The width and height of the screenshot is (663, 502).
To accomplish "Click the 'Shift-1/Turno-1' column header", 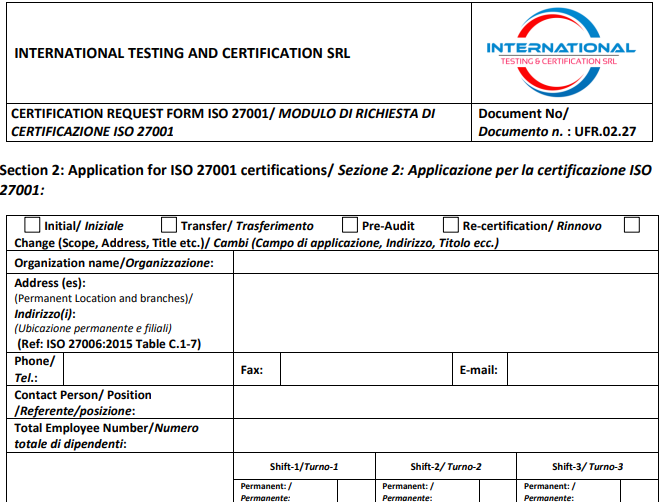I will [x=304, y=466].
